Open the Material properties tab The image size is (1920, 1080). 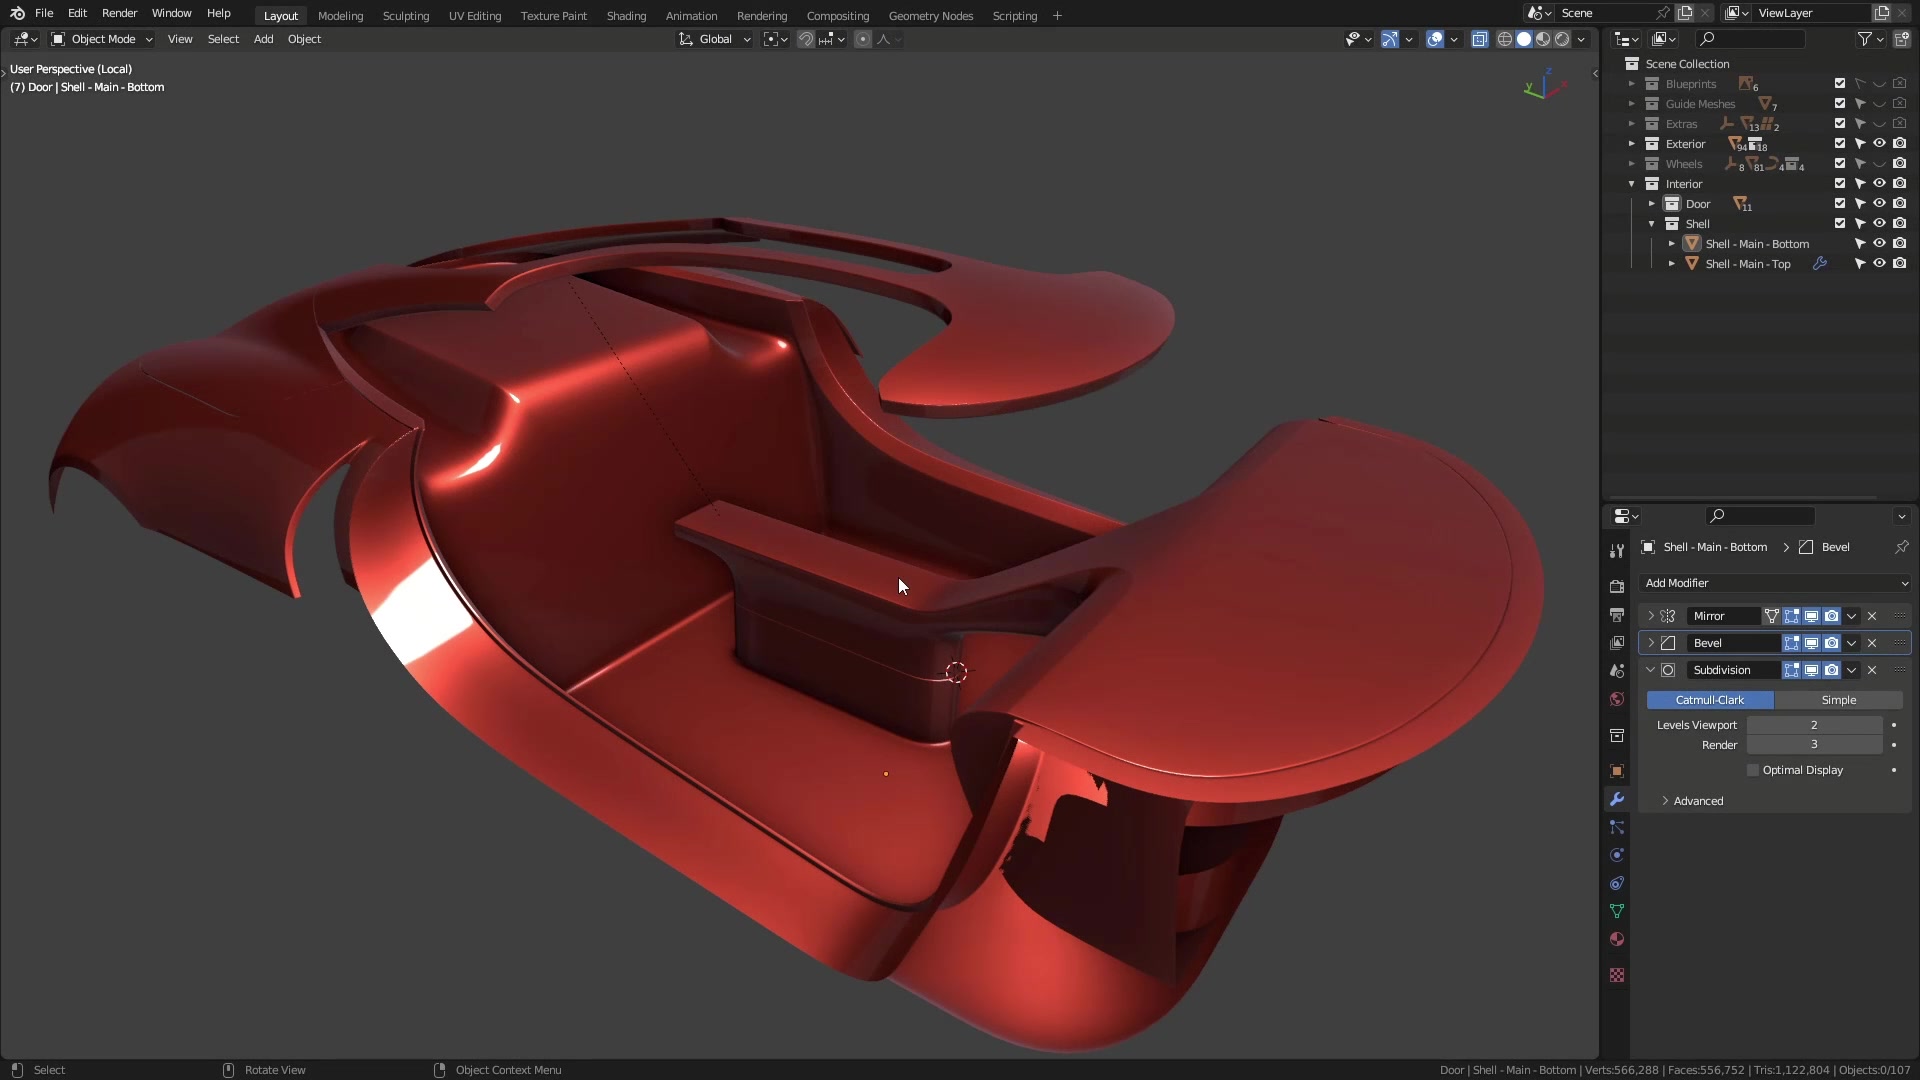(x=1617, y=939)
